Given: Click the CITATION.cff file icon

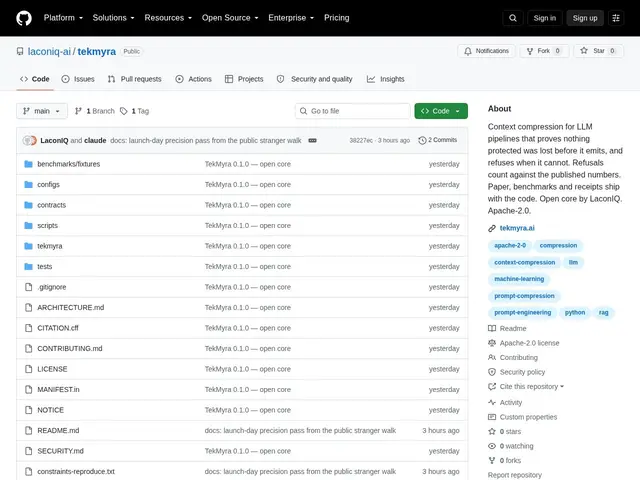Looking at the screenshot, I should (28, 328).
